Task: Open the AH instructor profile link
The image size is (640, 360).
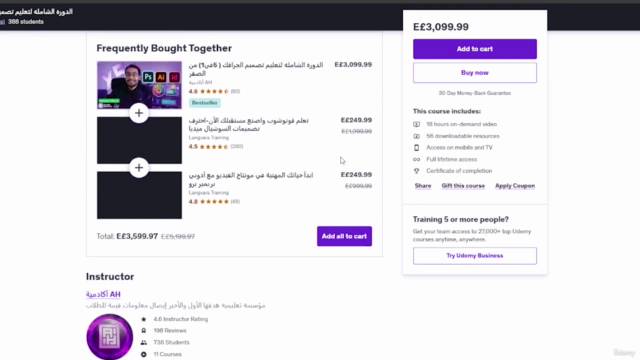Action: [x=103, y=294]
